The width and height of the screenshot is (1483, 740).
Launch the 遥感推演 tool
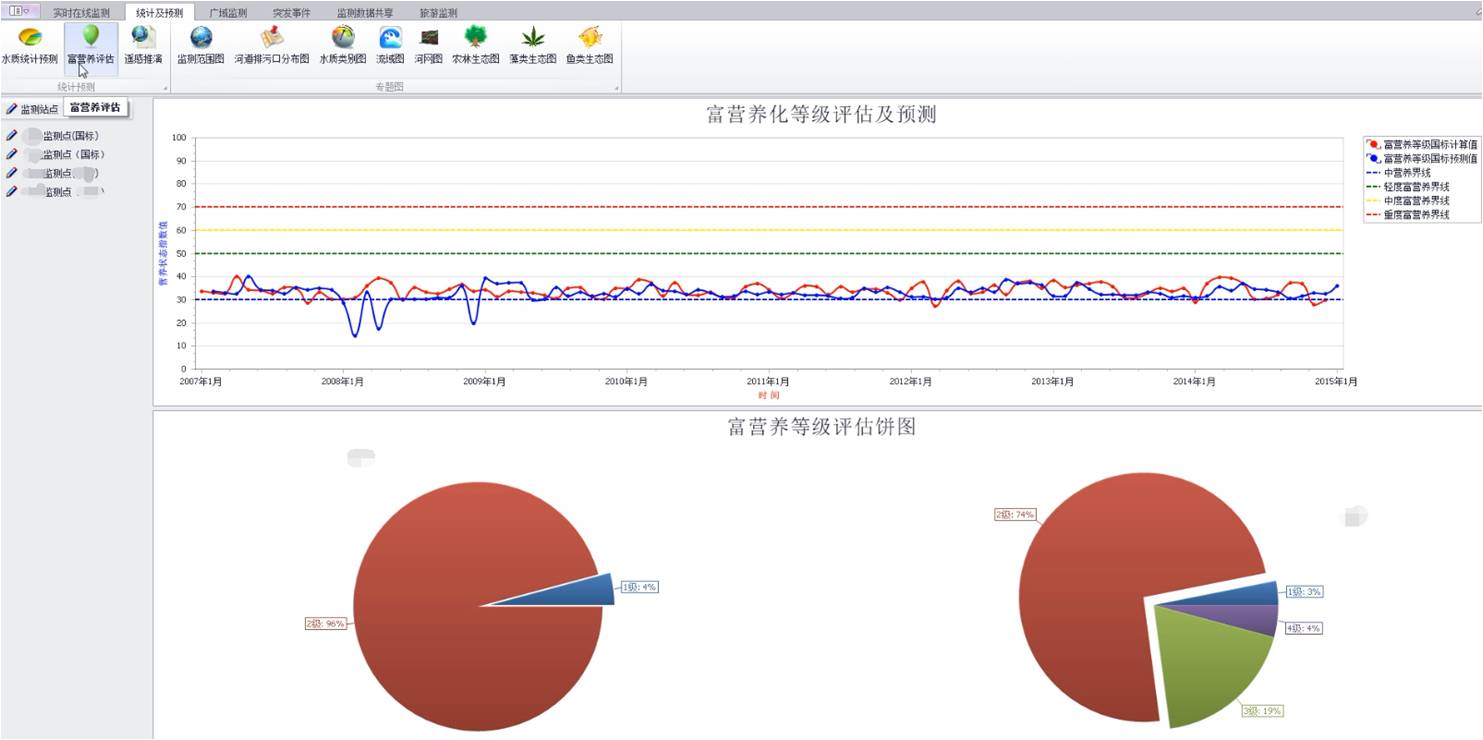pyautogui.click(x=143, y=45)
